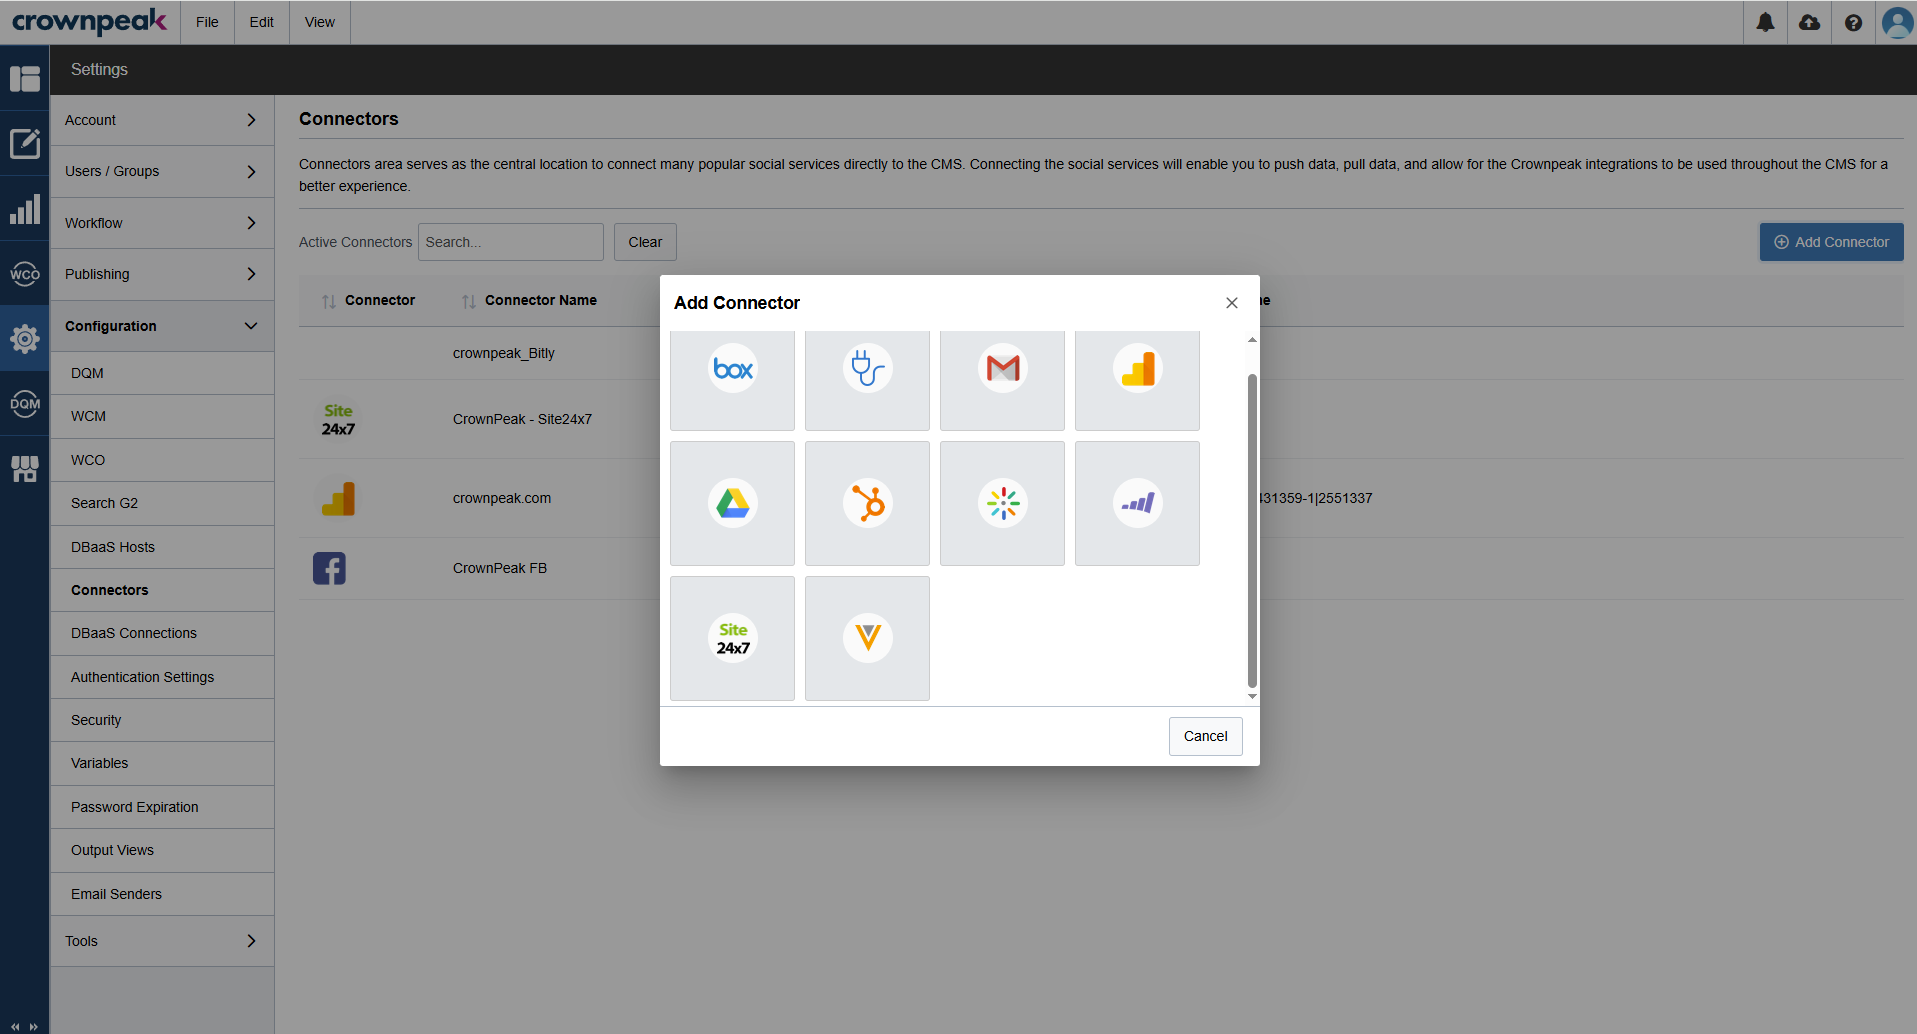Choose the Google Drive connector tile
Image resolution: width=1917 pixels, height=1034 pixels.
click(732, 503)
